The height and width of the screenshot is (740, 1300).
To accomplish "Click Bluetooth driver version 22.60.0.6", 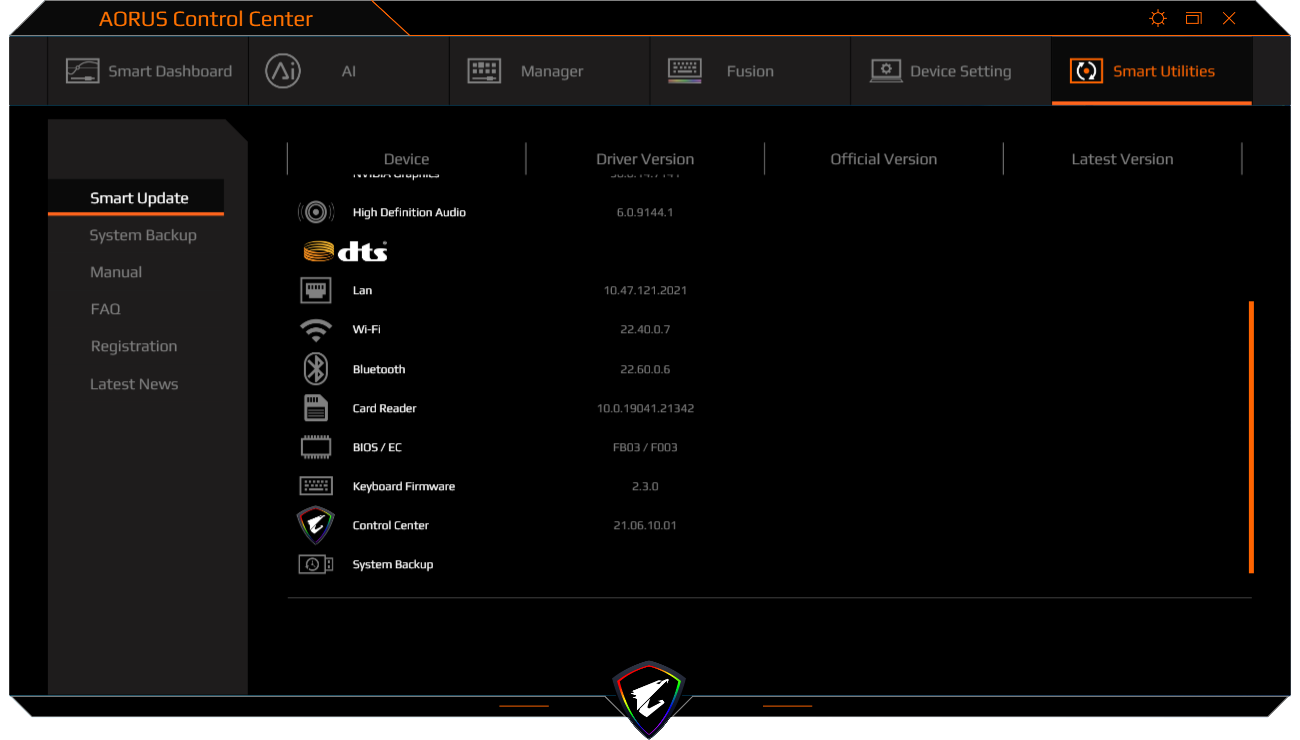I will [x=645, y=369].
